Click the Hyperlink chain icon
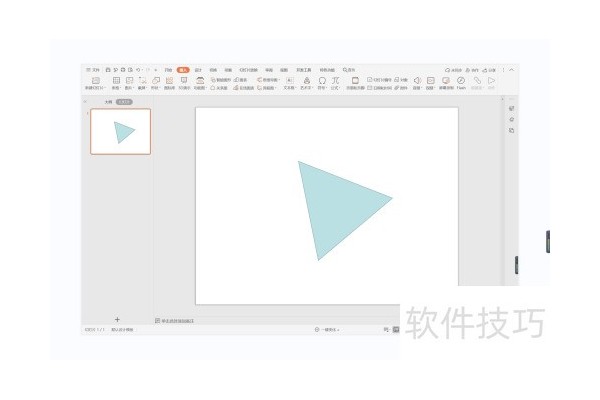The height and width of the screenshot is (400, 600). [x=477, y=80]
